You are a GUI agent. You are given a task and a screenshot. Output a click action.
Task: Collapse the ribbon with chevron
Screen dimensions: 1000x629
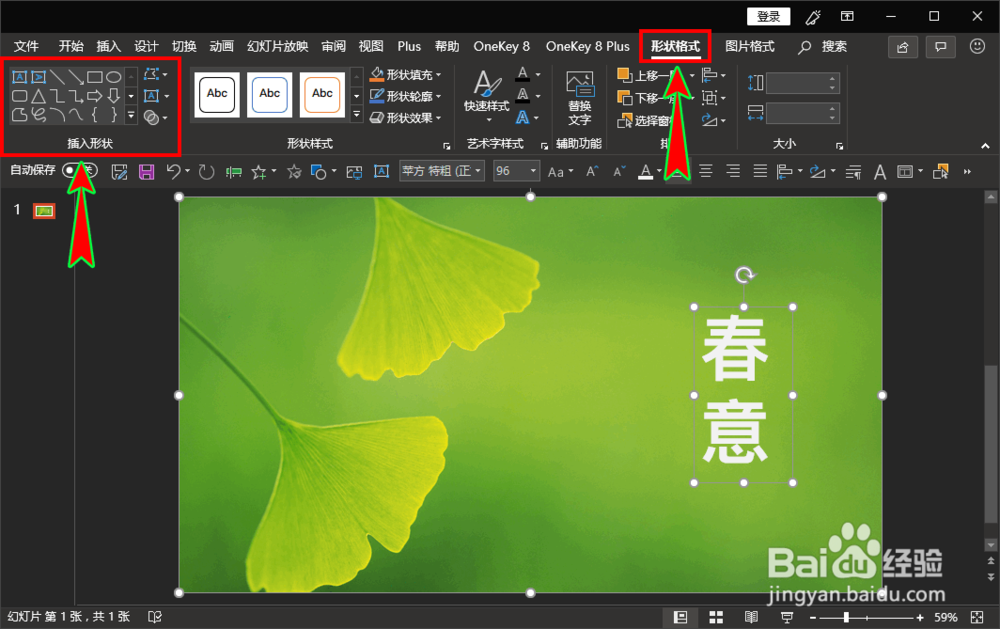pyautogui.click(x=985, y=146)
